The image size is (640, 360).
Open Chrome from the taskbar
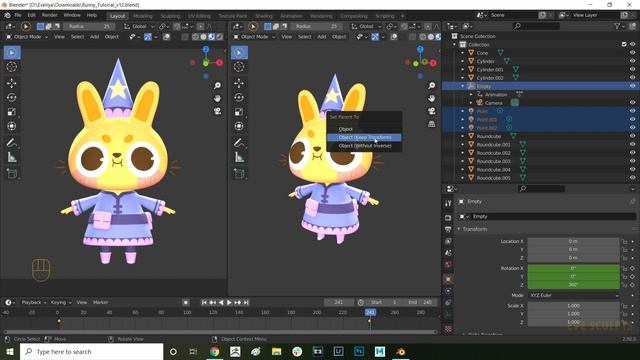(x=214, y=351)
